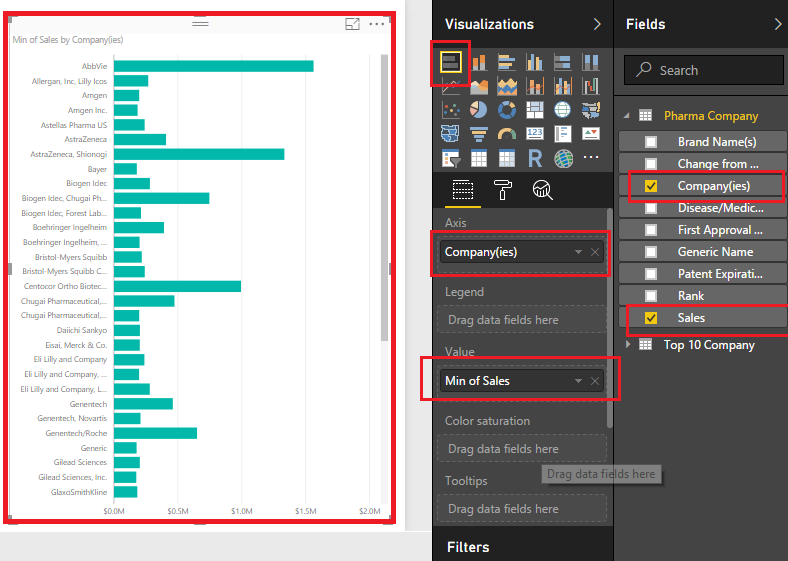Choose the Matrix visual
The width and height of the screenshot is (788, 561).
pos(507,158)
